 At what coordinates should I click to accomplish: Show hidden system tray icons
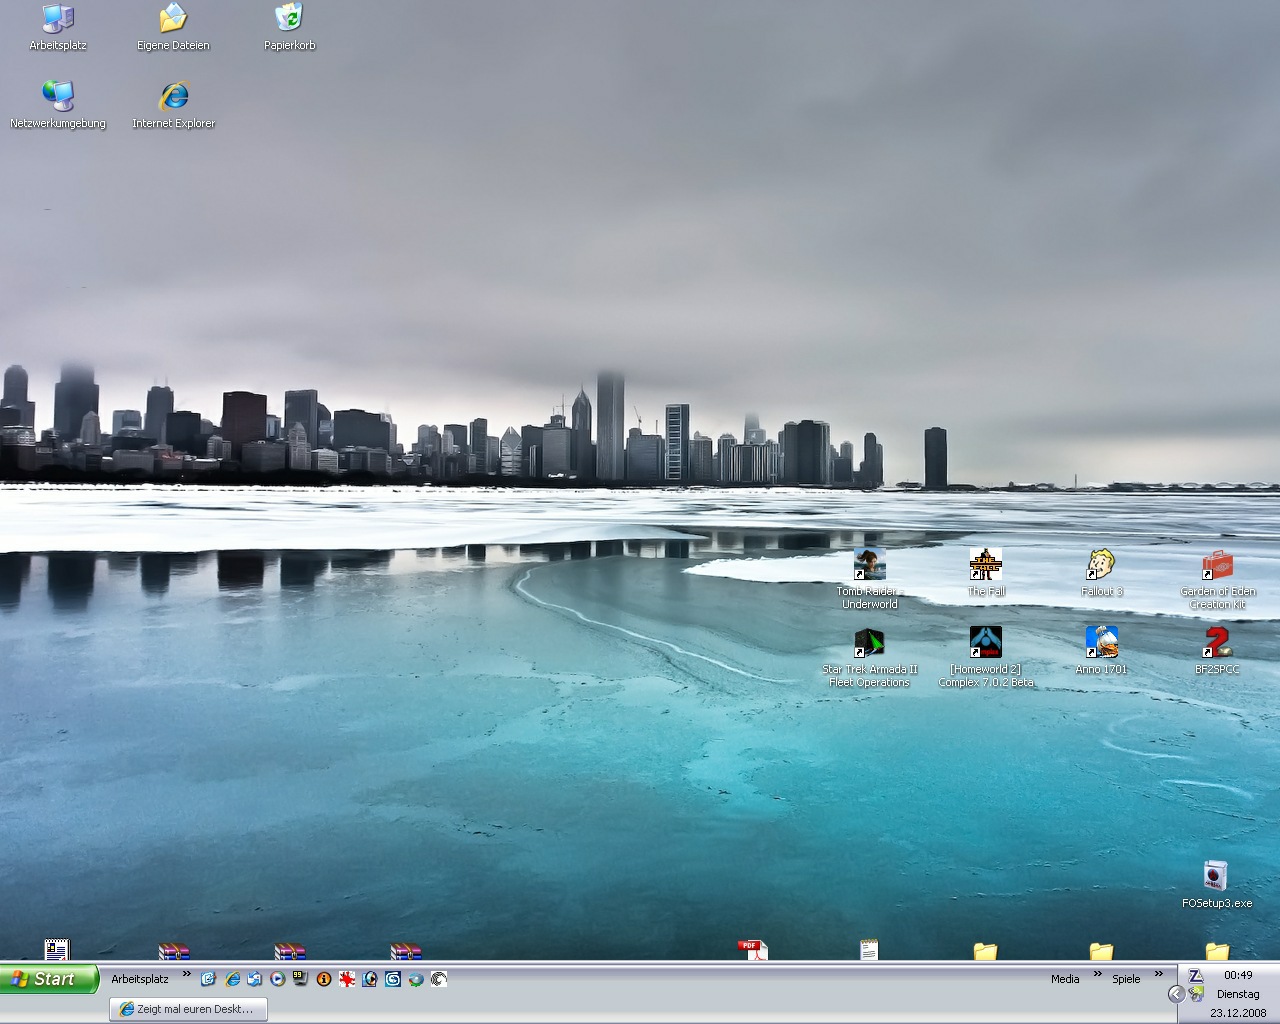pyautogui.click(x=1176, y=994)
